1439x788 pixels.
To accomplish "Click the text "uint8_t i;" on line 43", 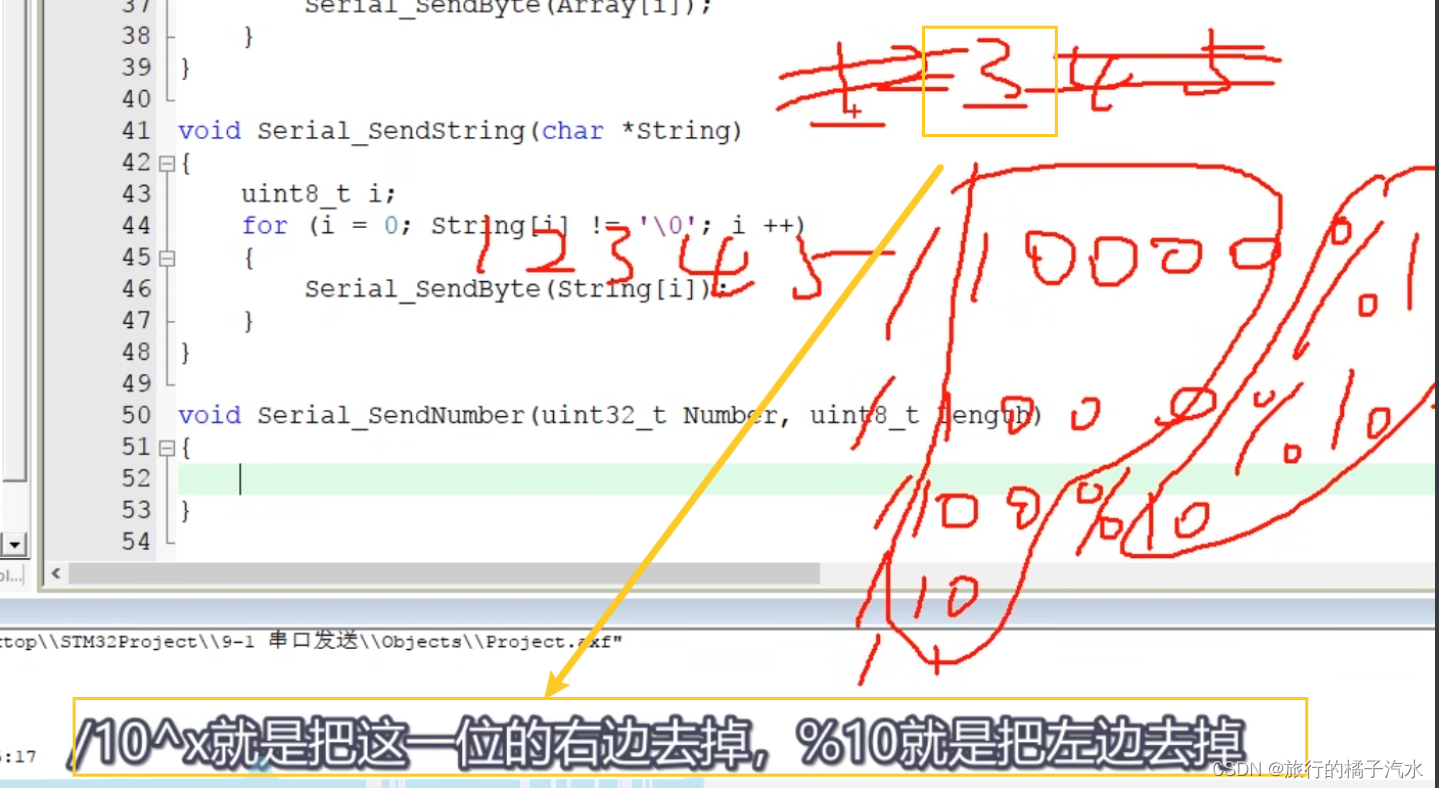I will (x=318, y=194).
